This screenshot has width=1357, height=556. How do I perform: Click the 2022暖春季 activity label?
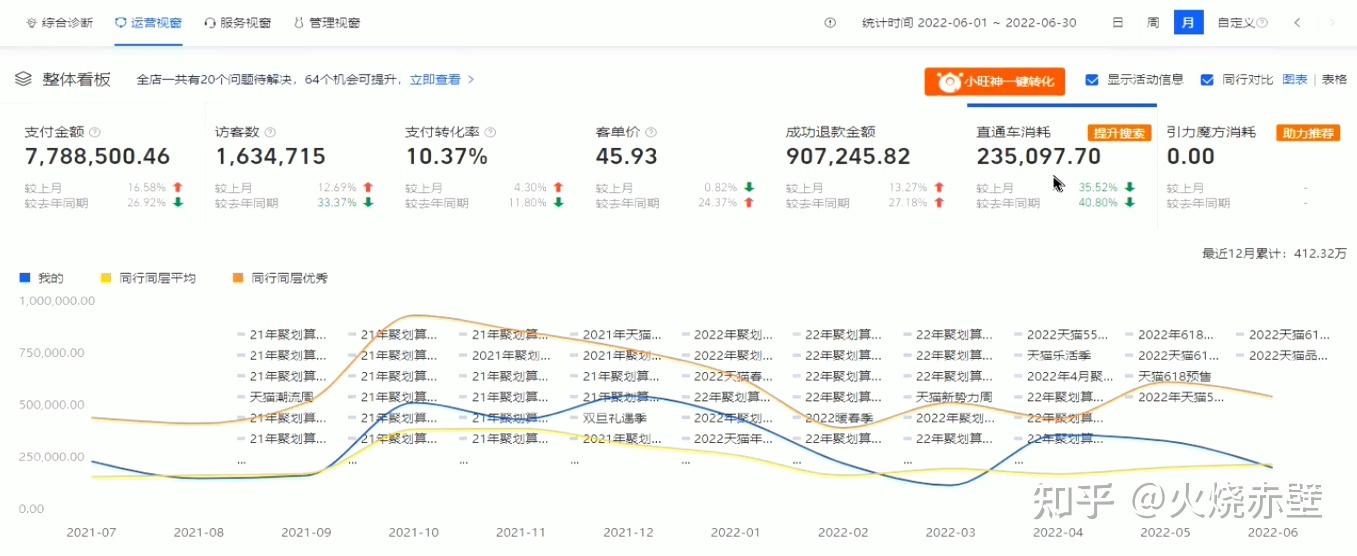pos(840,418)
